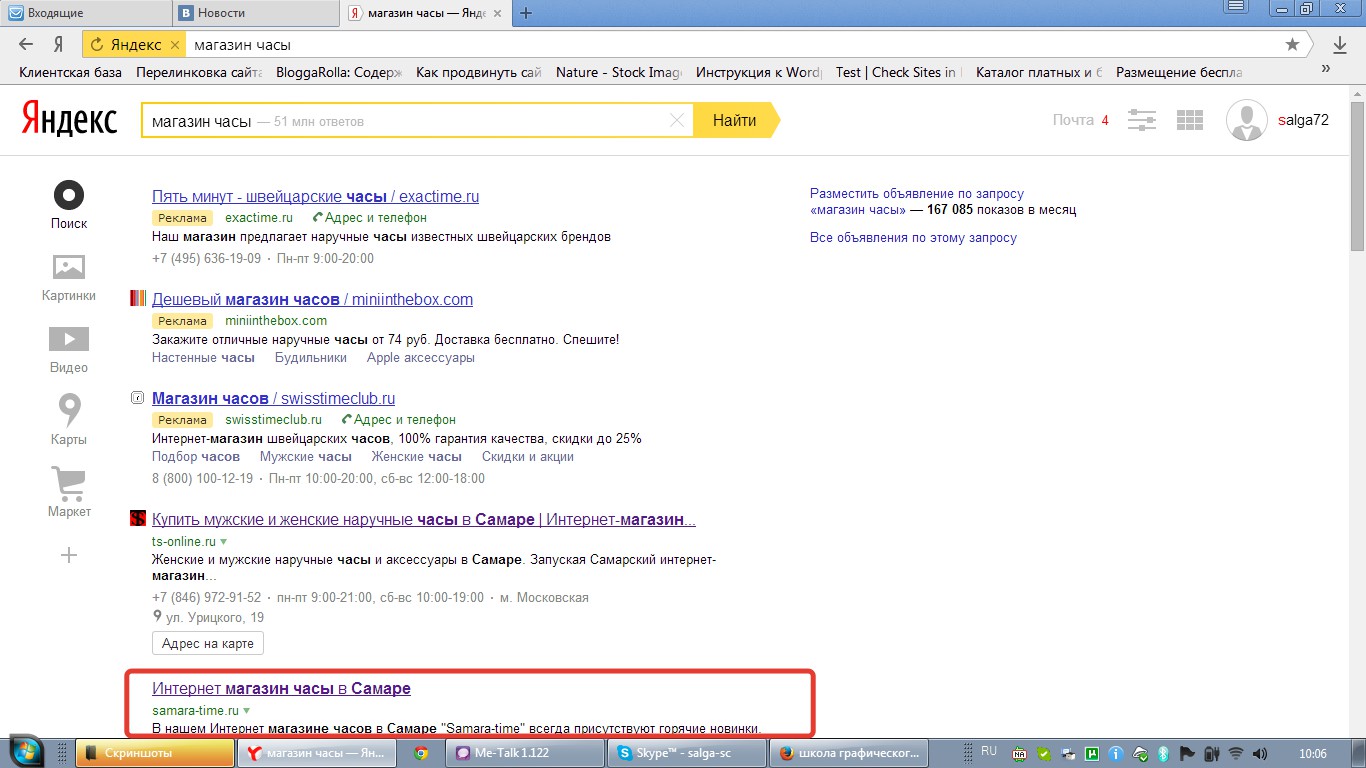Close the Яндекс chip in address bar
Screen dimensions: 1366x768
(175, 45)
